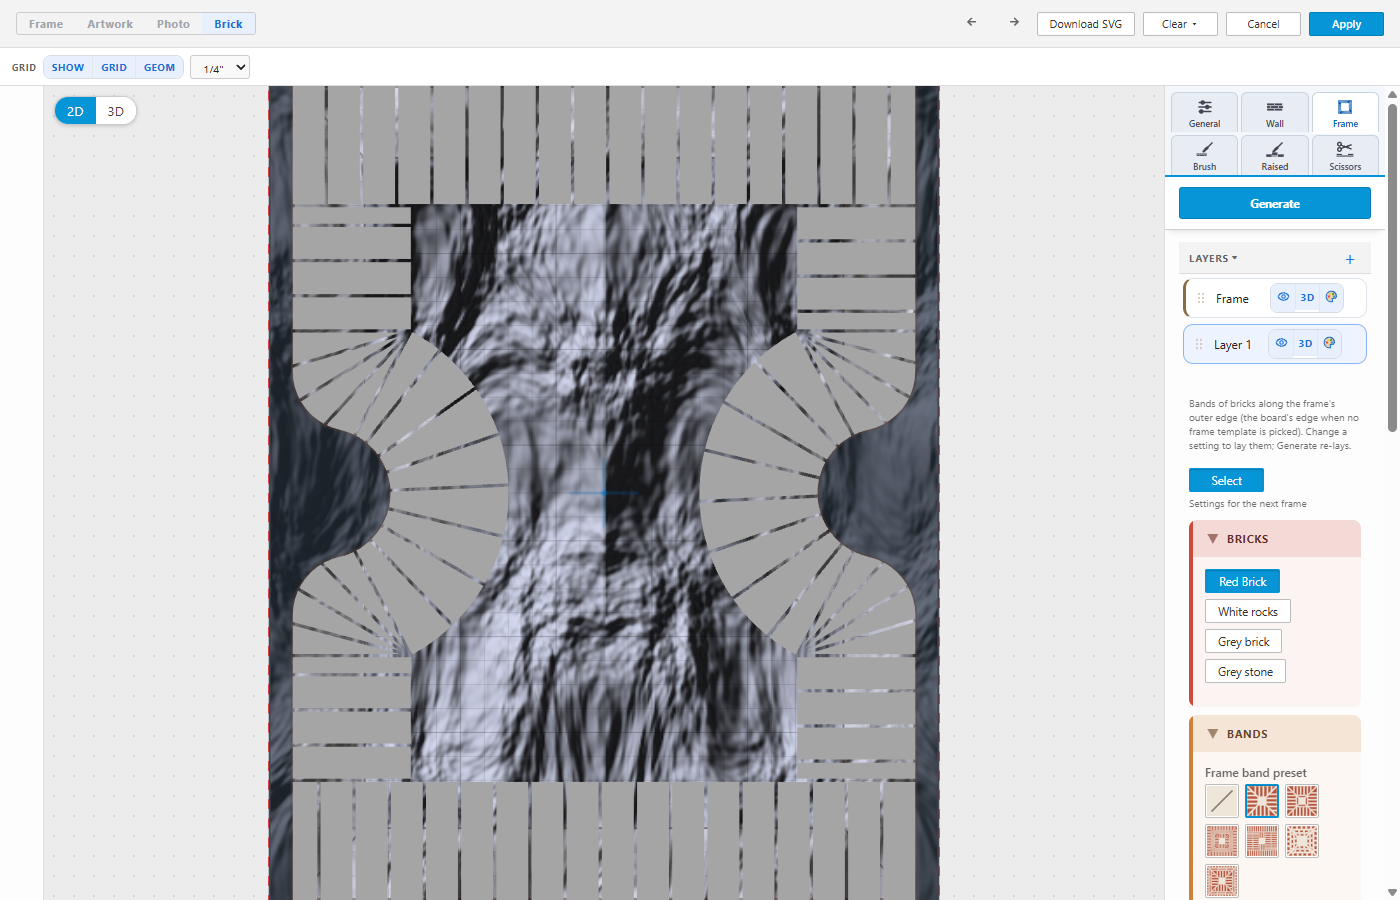Select the Scissors tool

pos(1345,155)
